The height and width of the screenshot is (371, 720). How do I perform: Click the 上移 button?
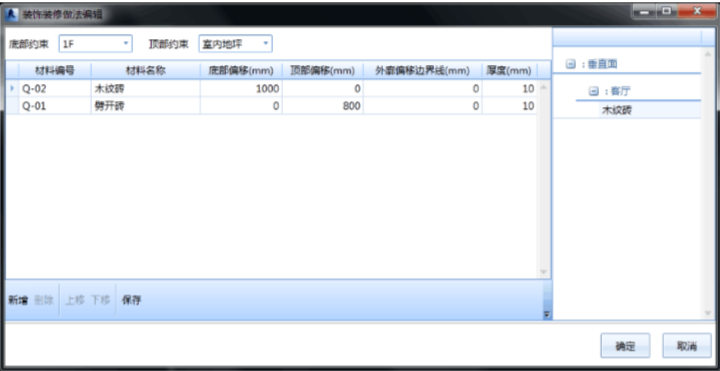tap(74, 300)
